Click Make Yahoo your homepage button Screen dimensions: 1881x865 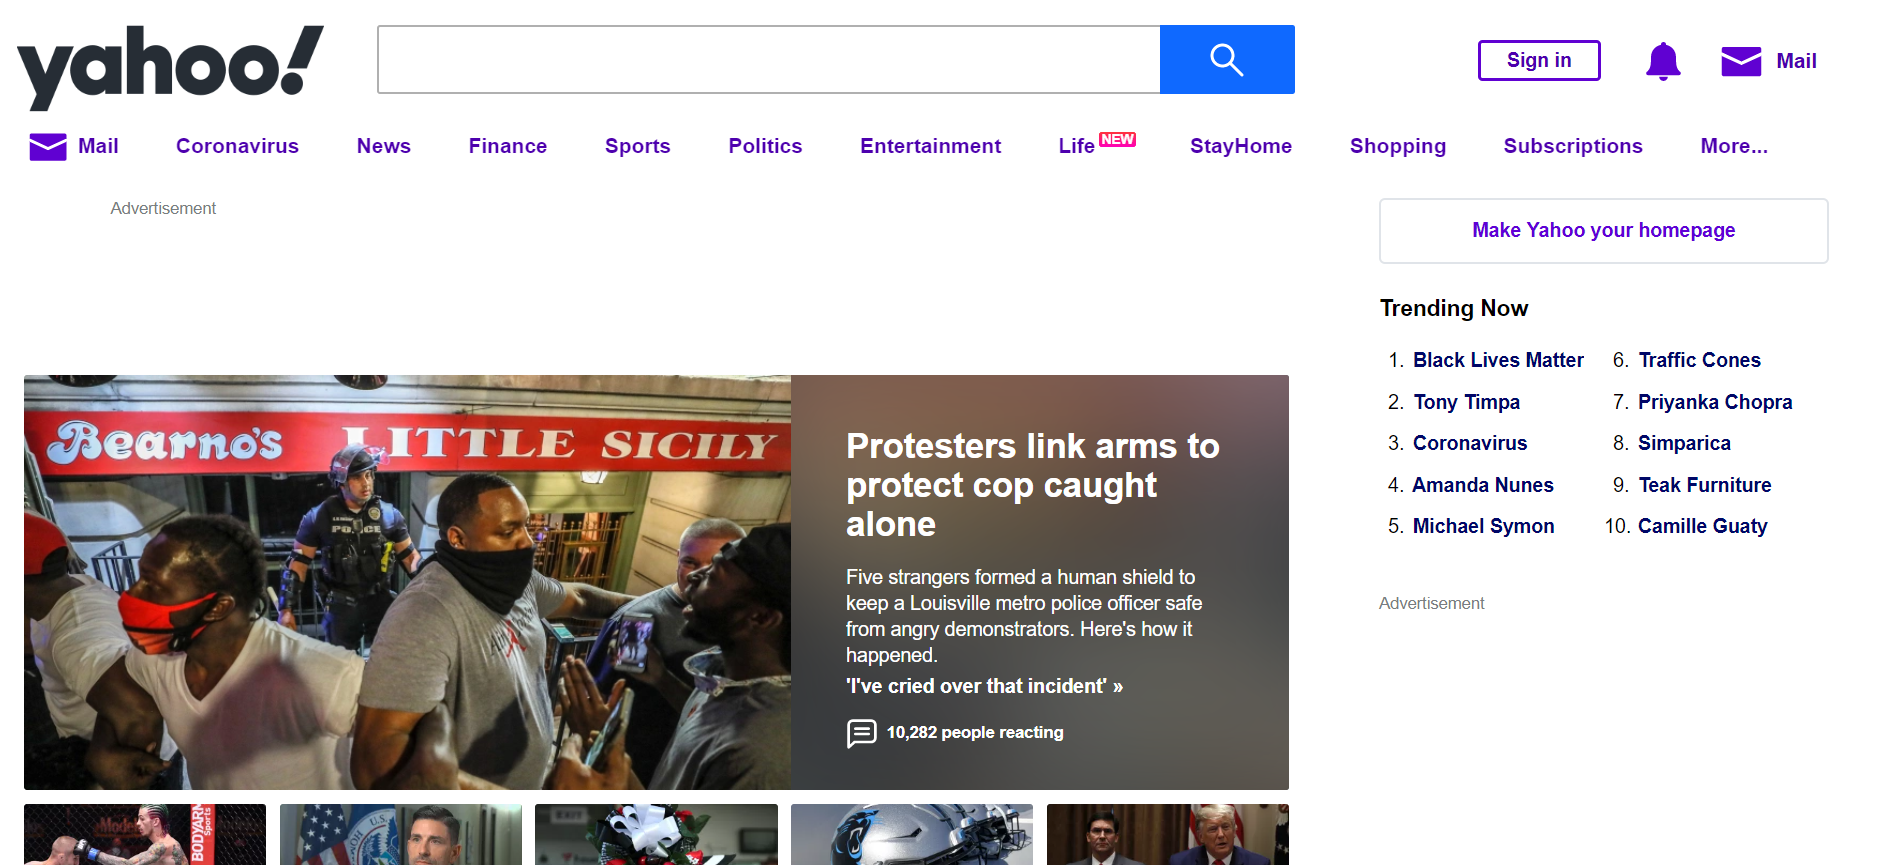1603,231
